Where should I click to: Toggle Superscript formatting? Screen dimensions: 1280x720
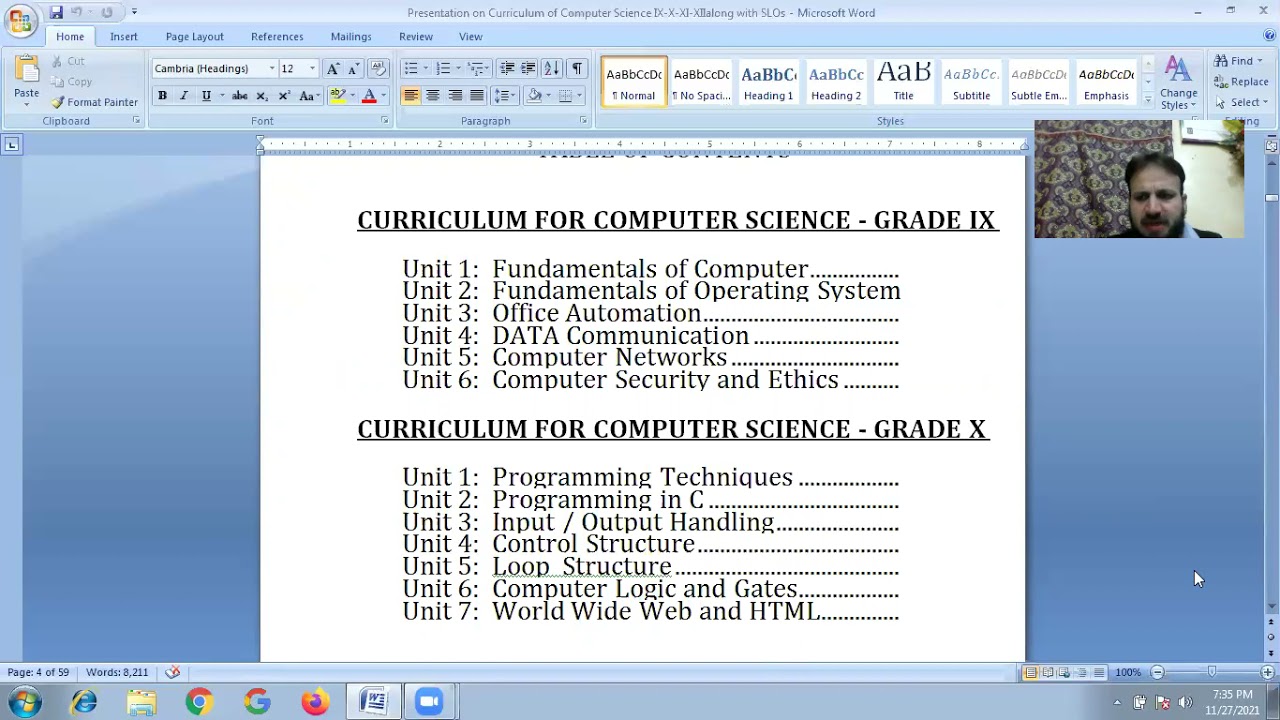point(284,96)
